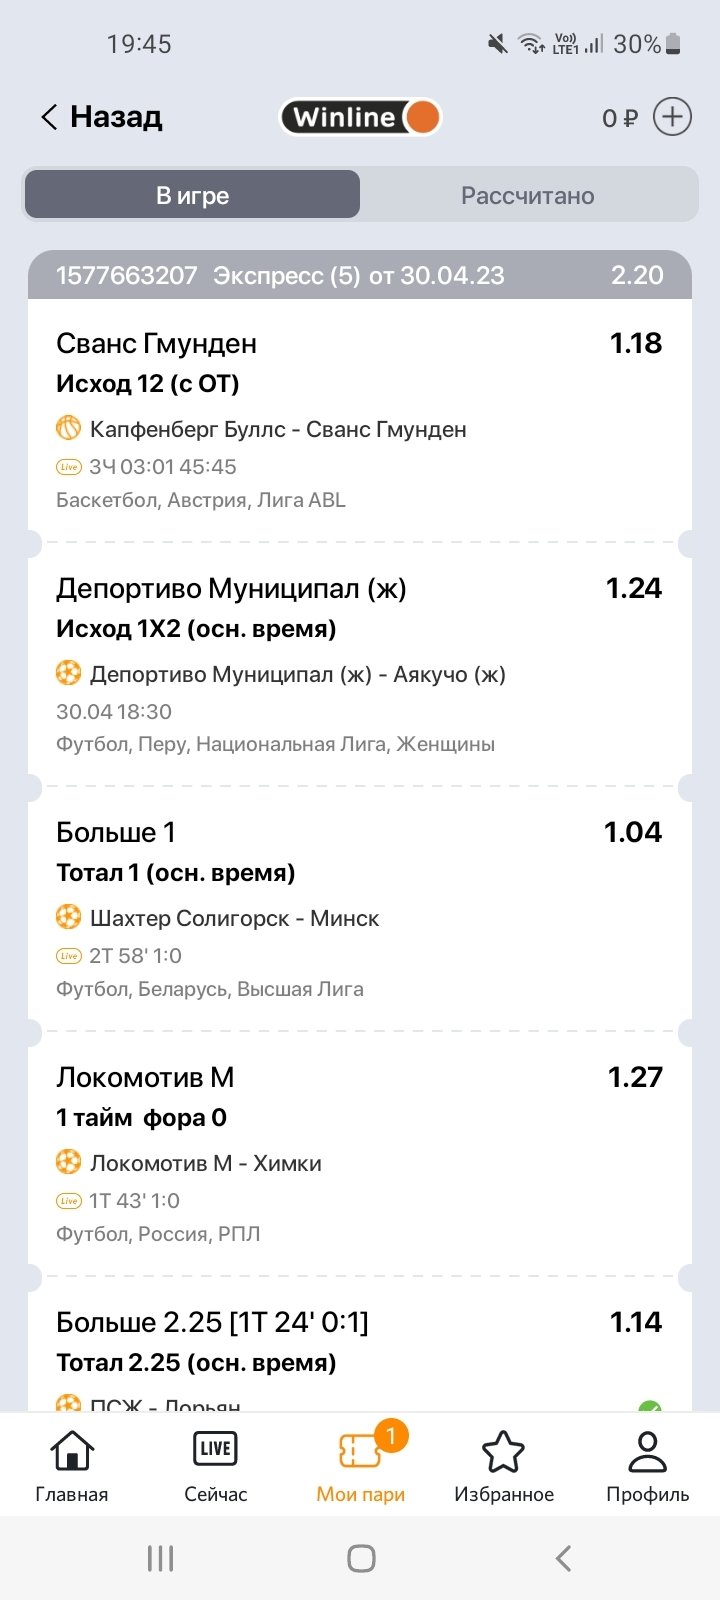
Task: Open Депортиво Муниципал (ж) - Аякучо match
Action: (x=297, y=674)
